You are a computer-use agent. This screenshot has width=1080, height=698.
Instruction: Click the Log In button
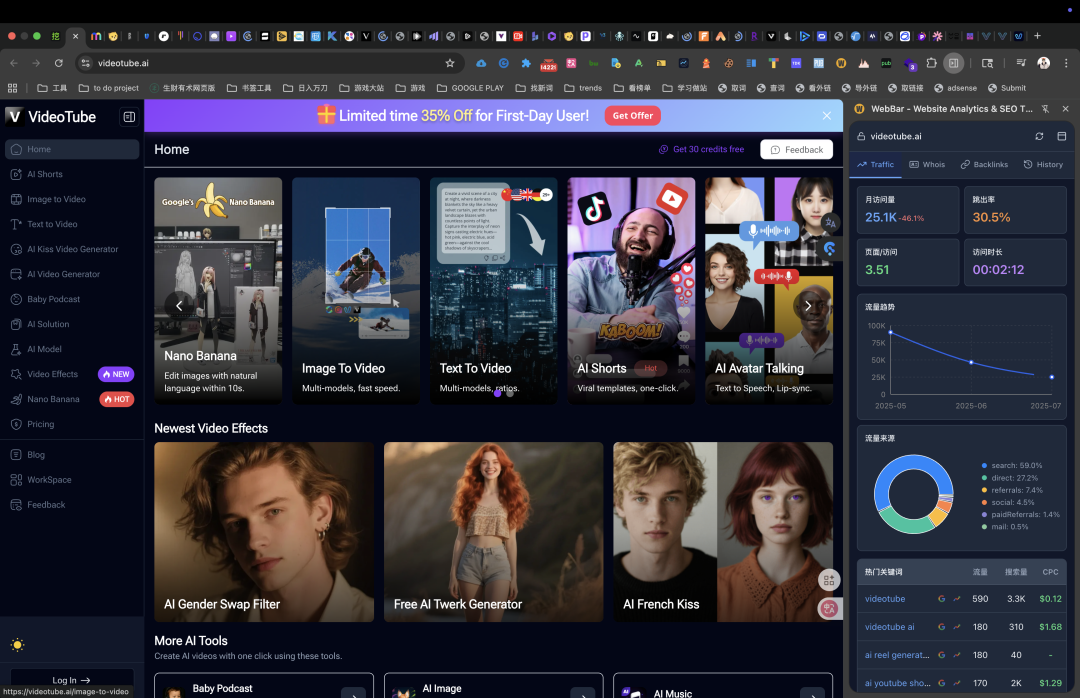pyautogui.click(x=72, y=680)
